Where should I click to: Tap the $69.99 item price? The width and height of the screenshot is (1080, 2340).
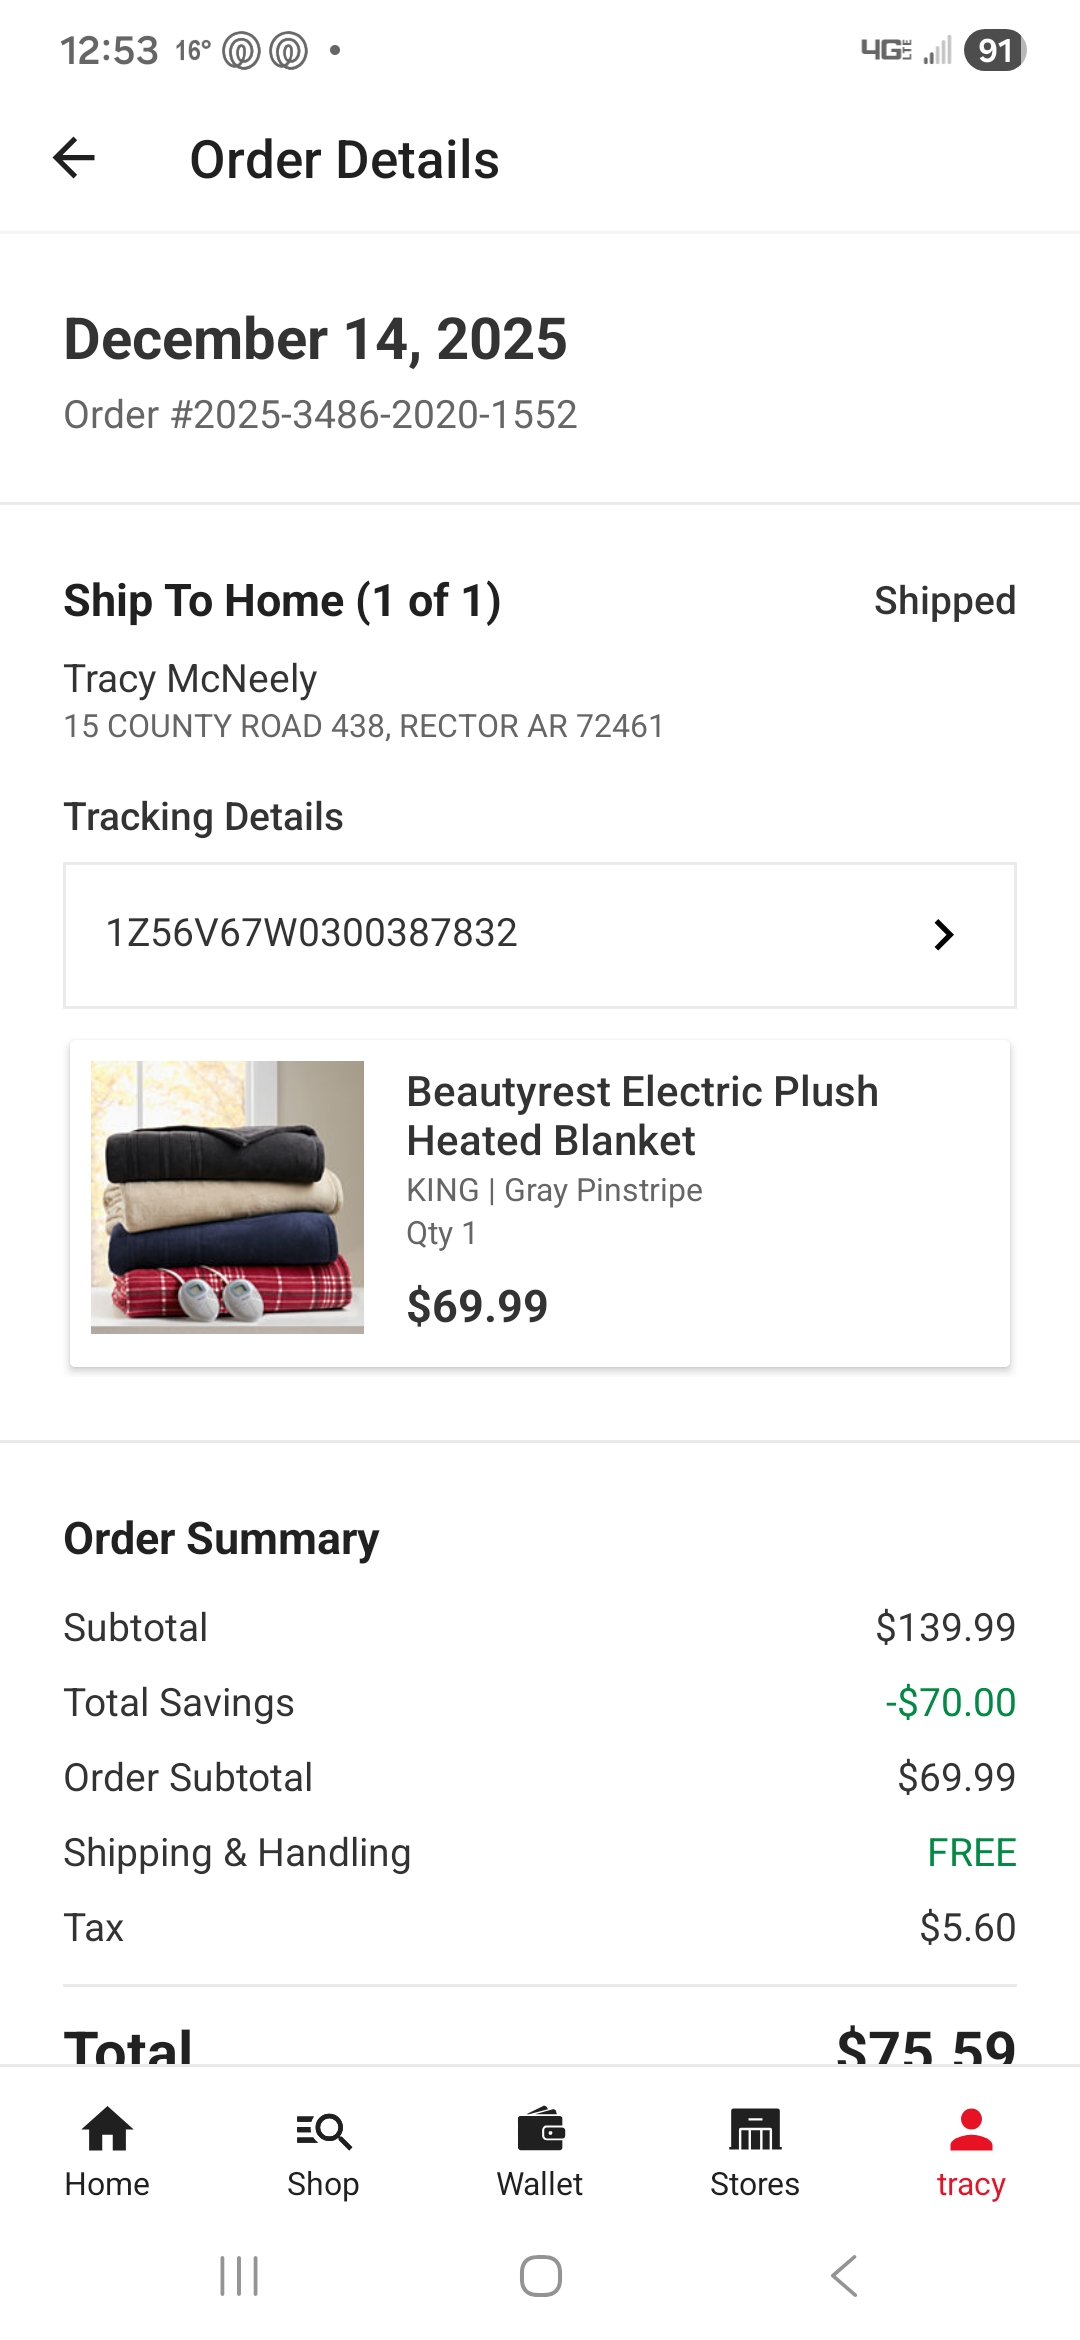pyautogui.click(x=477, y=1306)
